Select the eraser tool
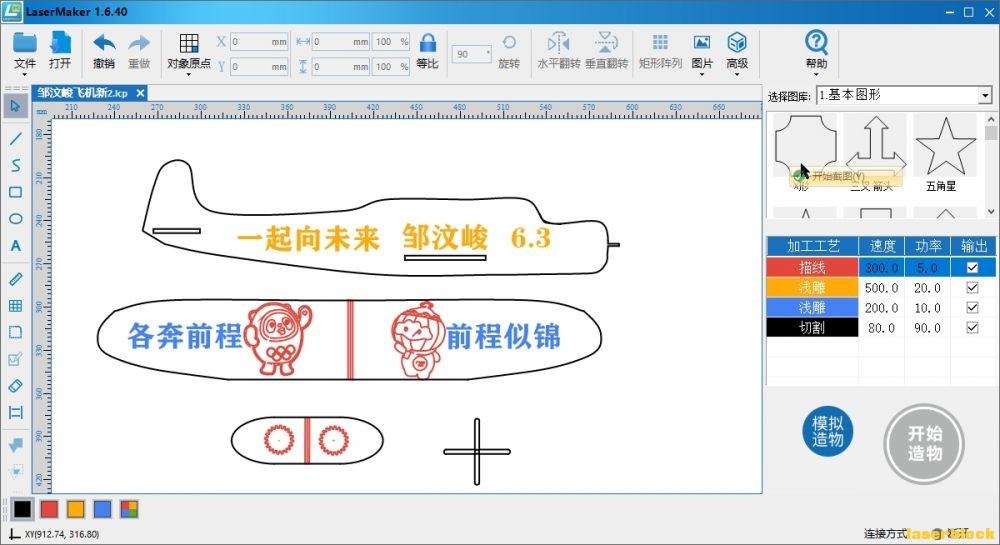The width and height of the screenshot is (1000, 545). click(16, 386)
